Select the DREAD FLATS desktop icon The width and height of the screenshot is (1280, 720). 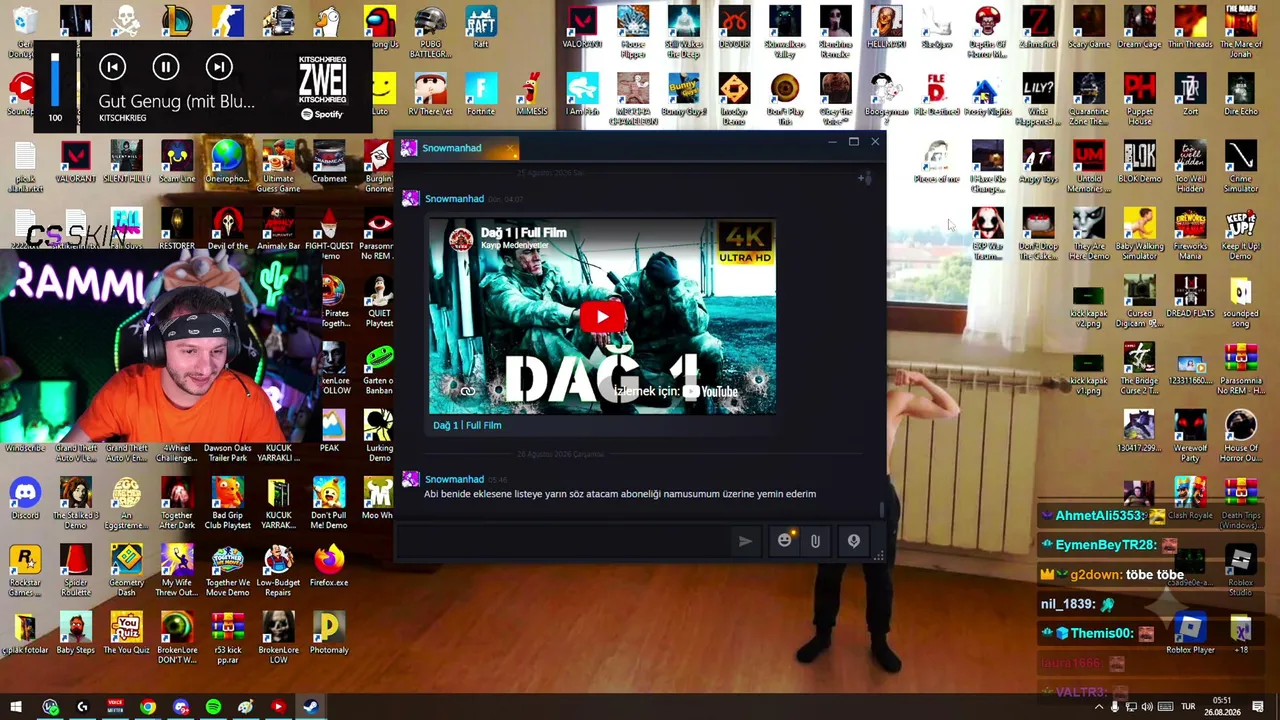coord(1190,297)
